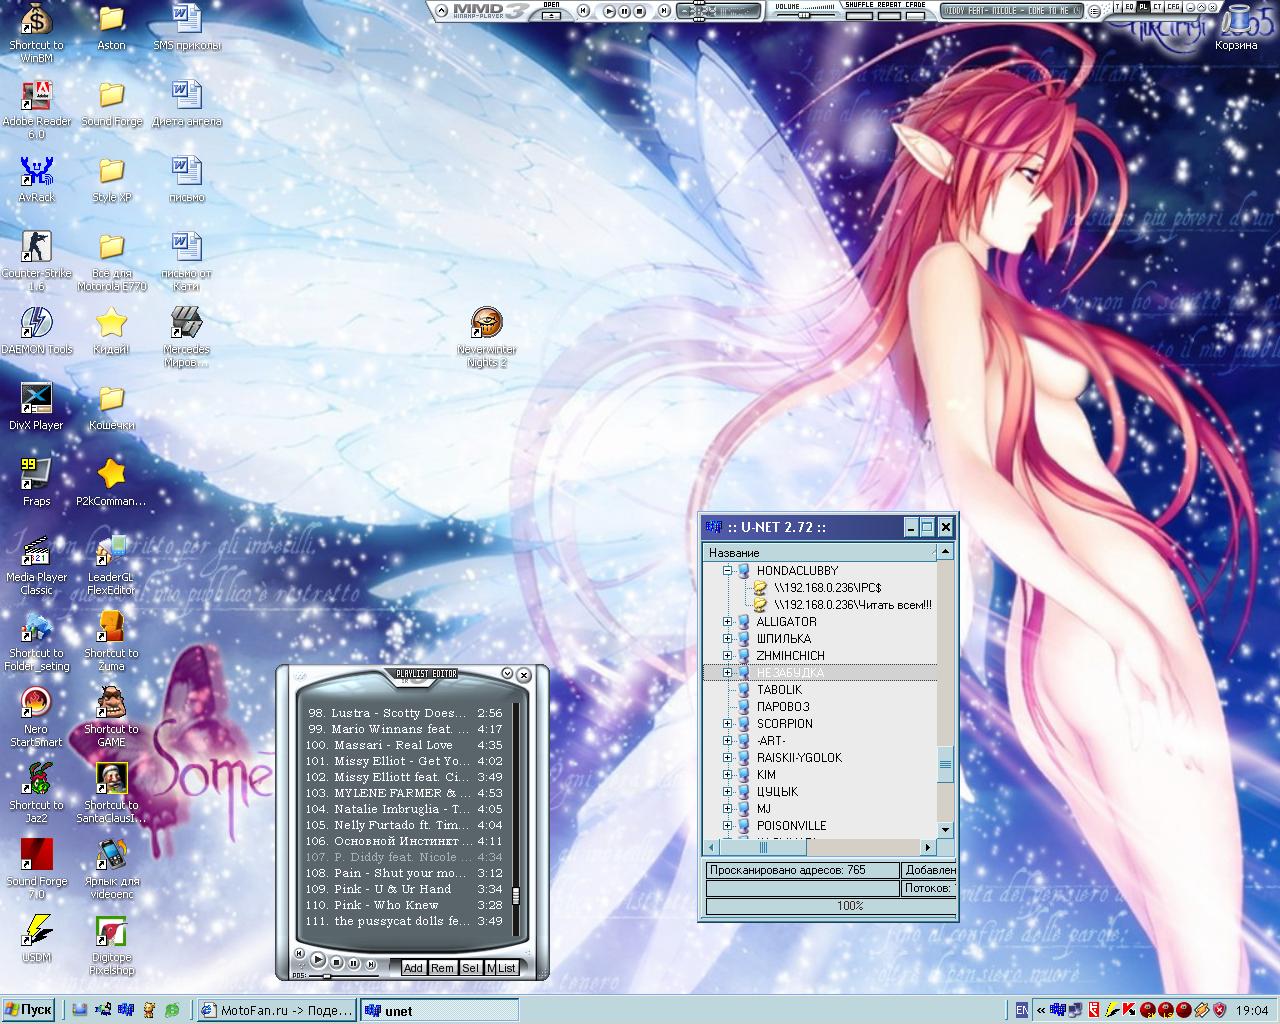The image size is (1280, 1024).
Task: Open the Neverwinter Nights 2 shortcut
Action: 487,336
